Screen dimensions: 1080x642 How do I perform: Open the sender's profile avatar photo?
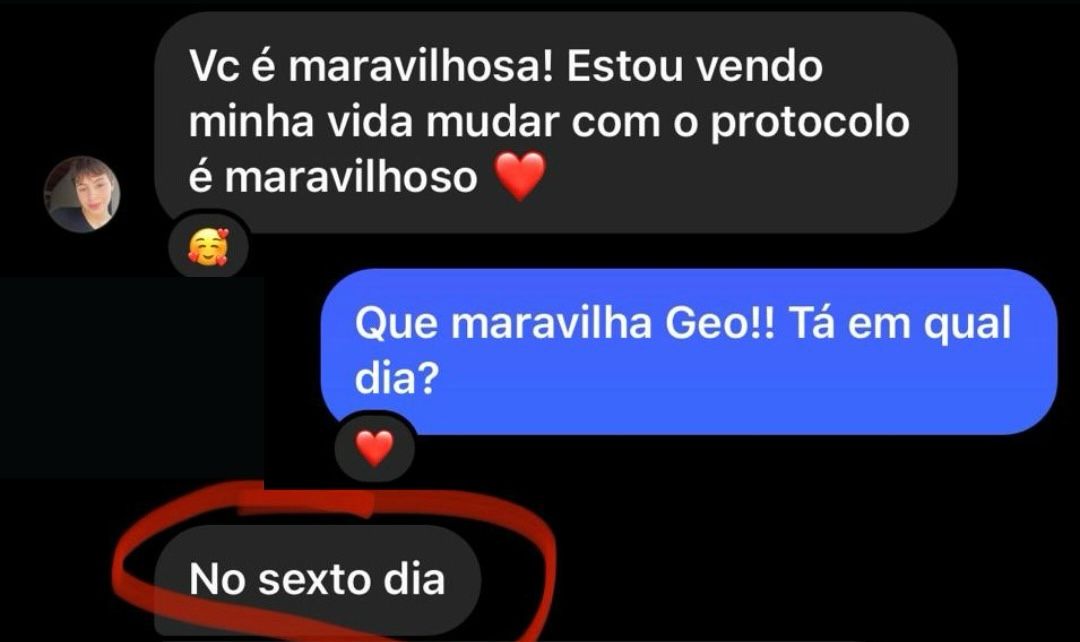click(x=82, y=194)
